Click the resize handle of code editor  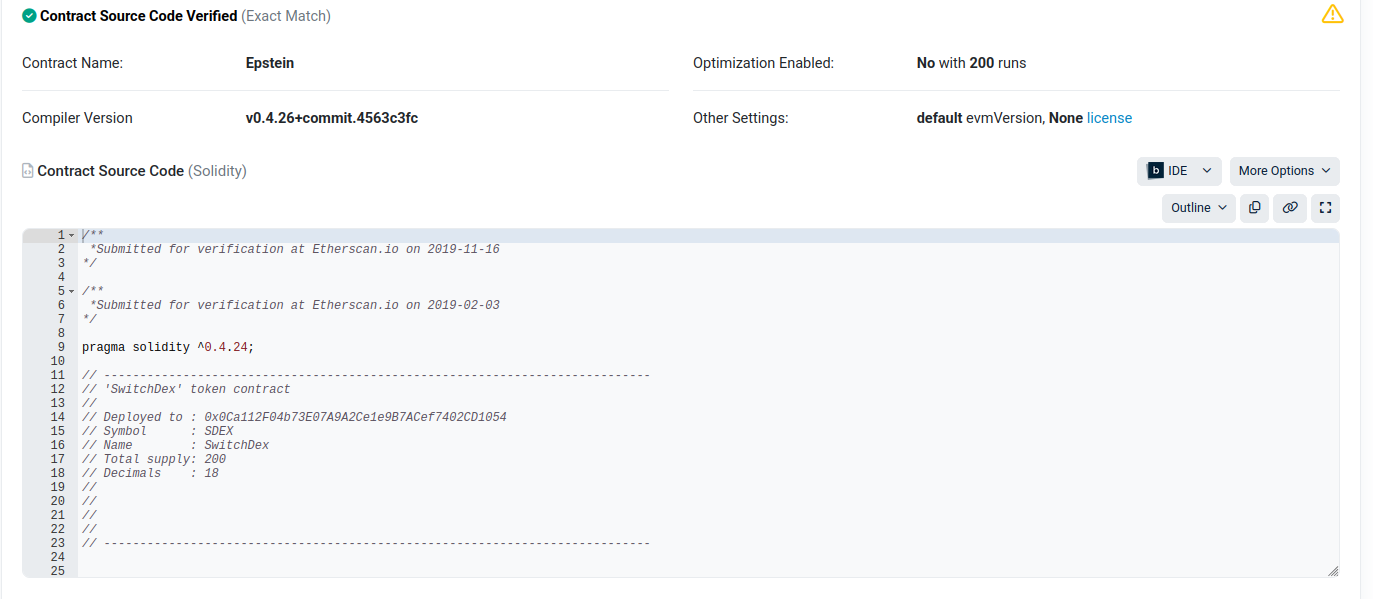(x=1332, y=571)
